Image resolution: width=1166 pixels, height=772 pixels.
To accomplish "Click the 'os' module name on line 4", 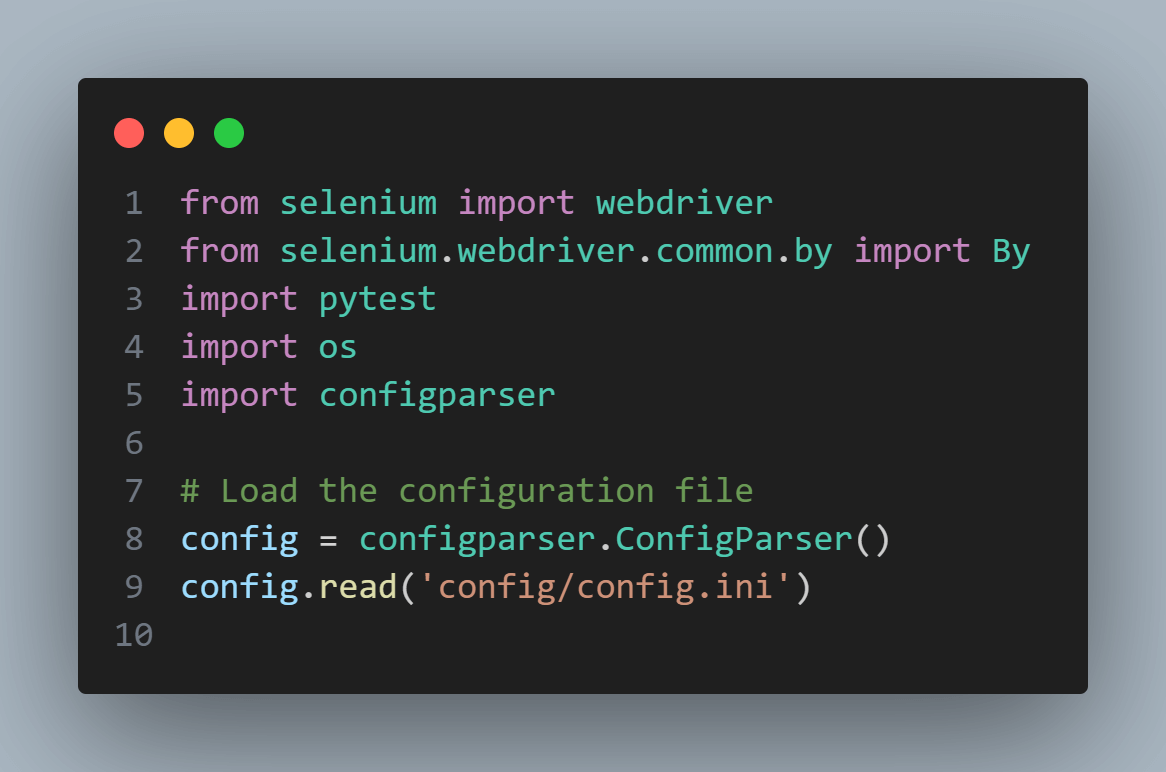I will [338, 347].
